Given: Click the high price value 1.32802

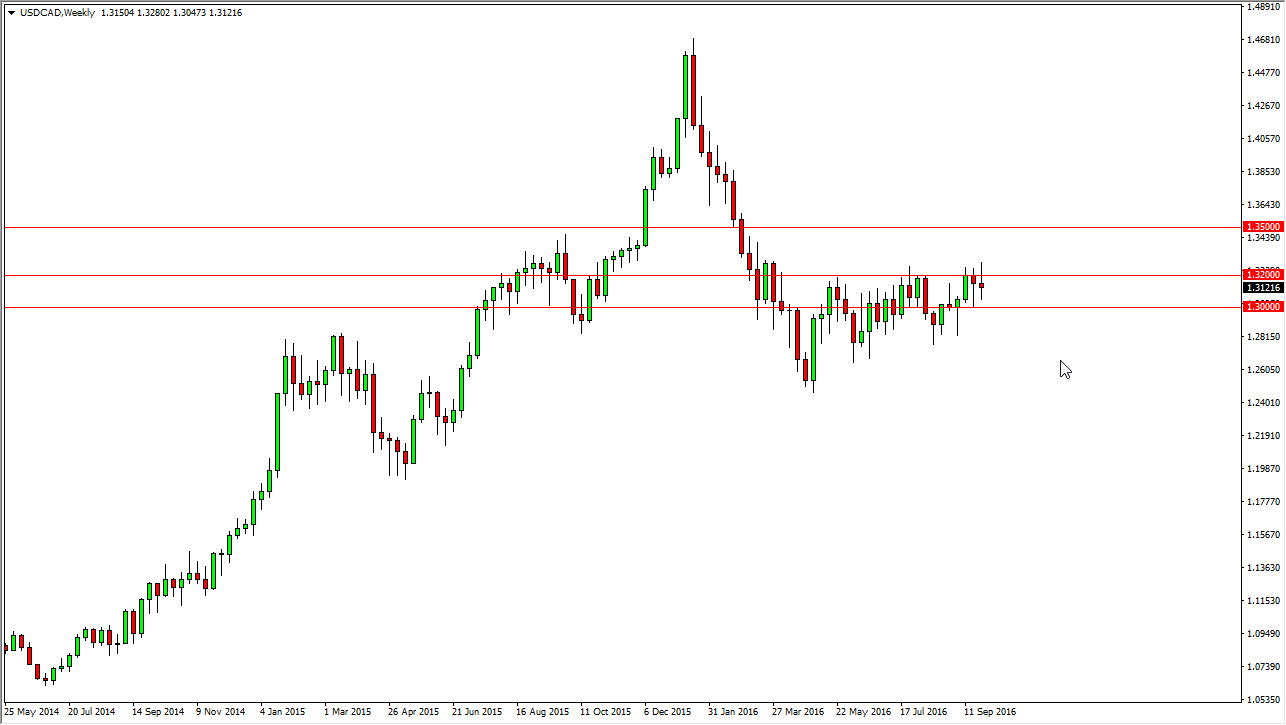Looking at the screenshot, I should 152,13.
